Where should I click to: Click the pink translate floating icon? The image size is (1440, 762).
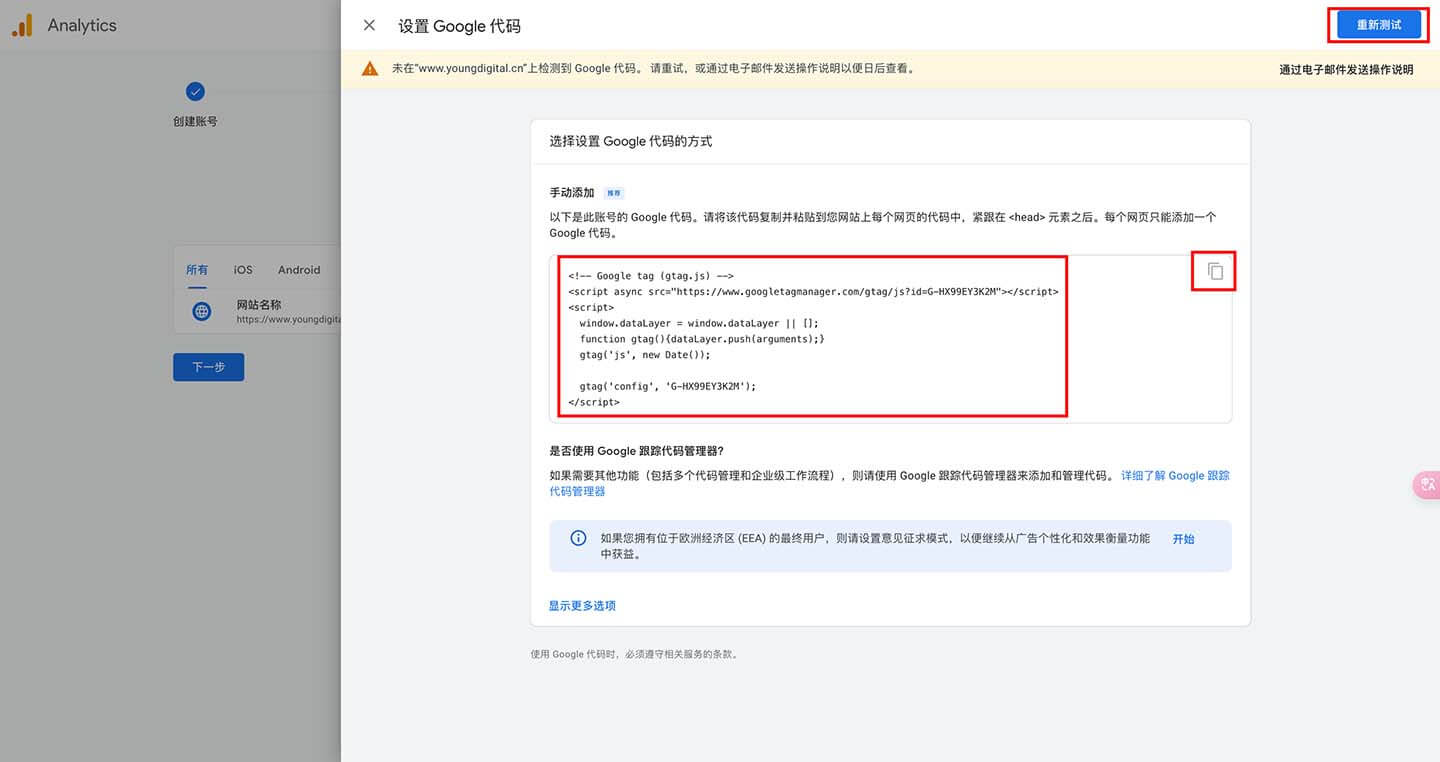pyautogui.click(x=1426, y=484)
